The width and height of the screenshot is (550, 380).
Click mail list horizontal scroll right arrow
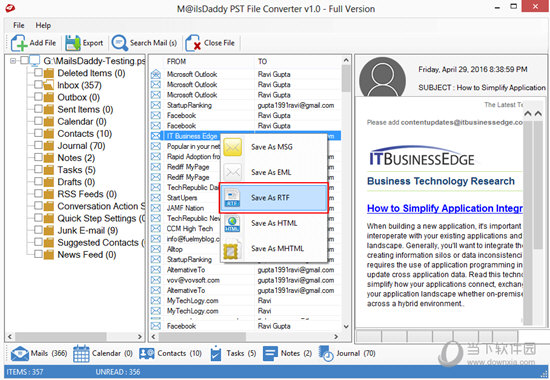click(336, 337)
